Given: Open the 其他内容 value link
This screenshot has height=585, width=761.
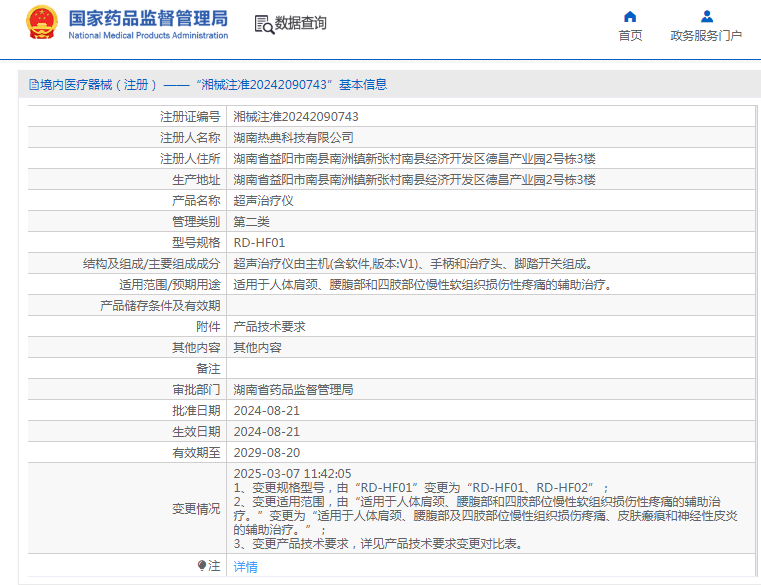Looking at the screenshot, I should pyautogui.click(x=257, y=348).
